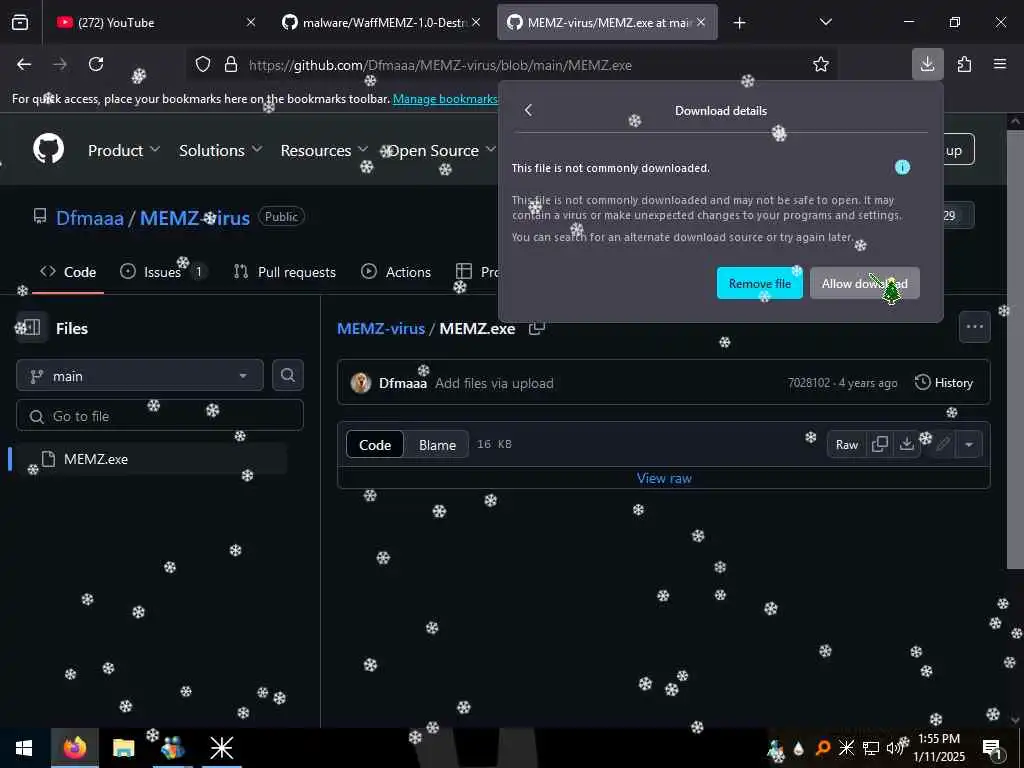Image resolution: width=1024 pixels, height=768 pixels.
Task: Select the Code view toggle
Action: point(375,445)
